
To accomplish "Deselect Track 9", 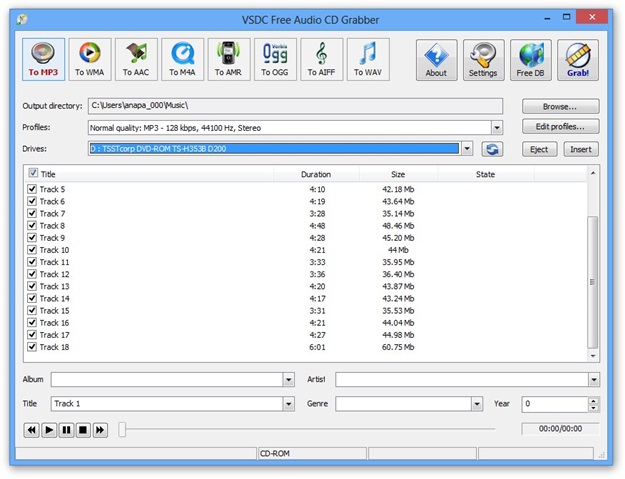I will click(32, 237).
